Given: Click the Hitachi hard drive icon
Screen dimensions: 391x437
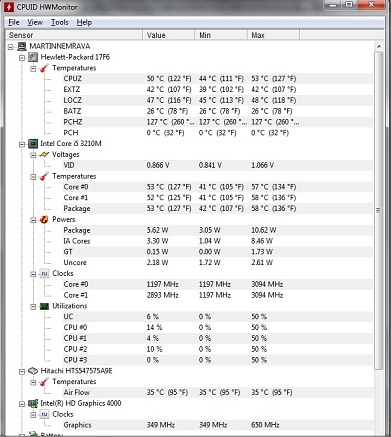Looking at the screenshot, I should pyautogui.click(x=33, y=371).
